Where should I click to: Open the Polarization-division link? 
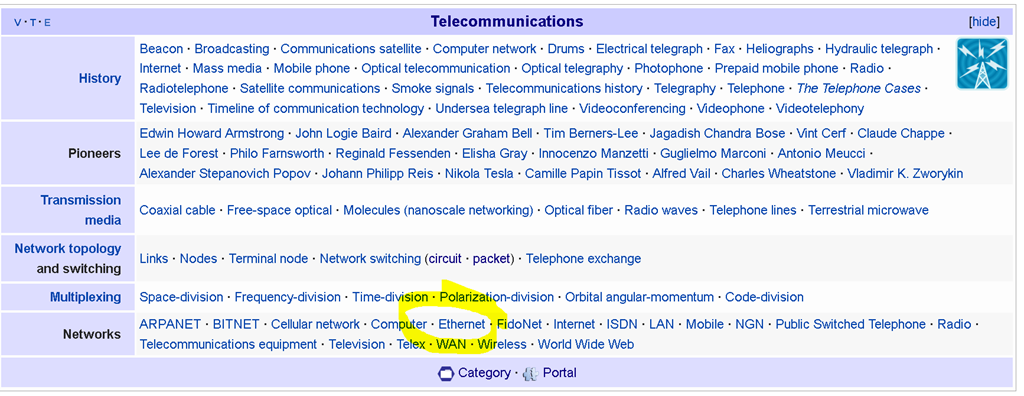[496, 297]
